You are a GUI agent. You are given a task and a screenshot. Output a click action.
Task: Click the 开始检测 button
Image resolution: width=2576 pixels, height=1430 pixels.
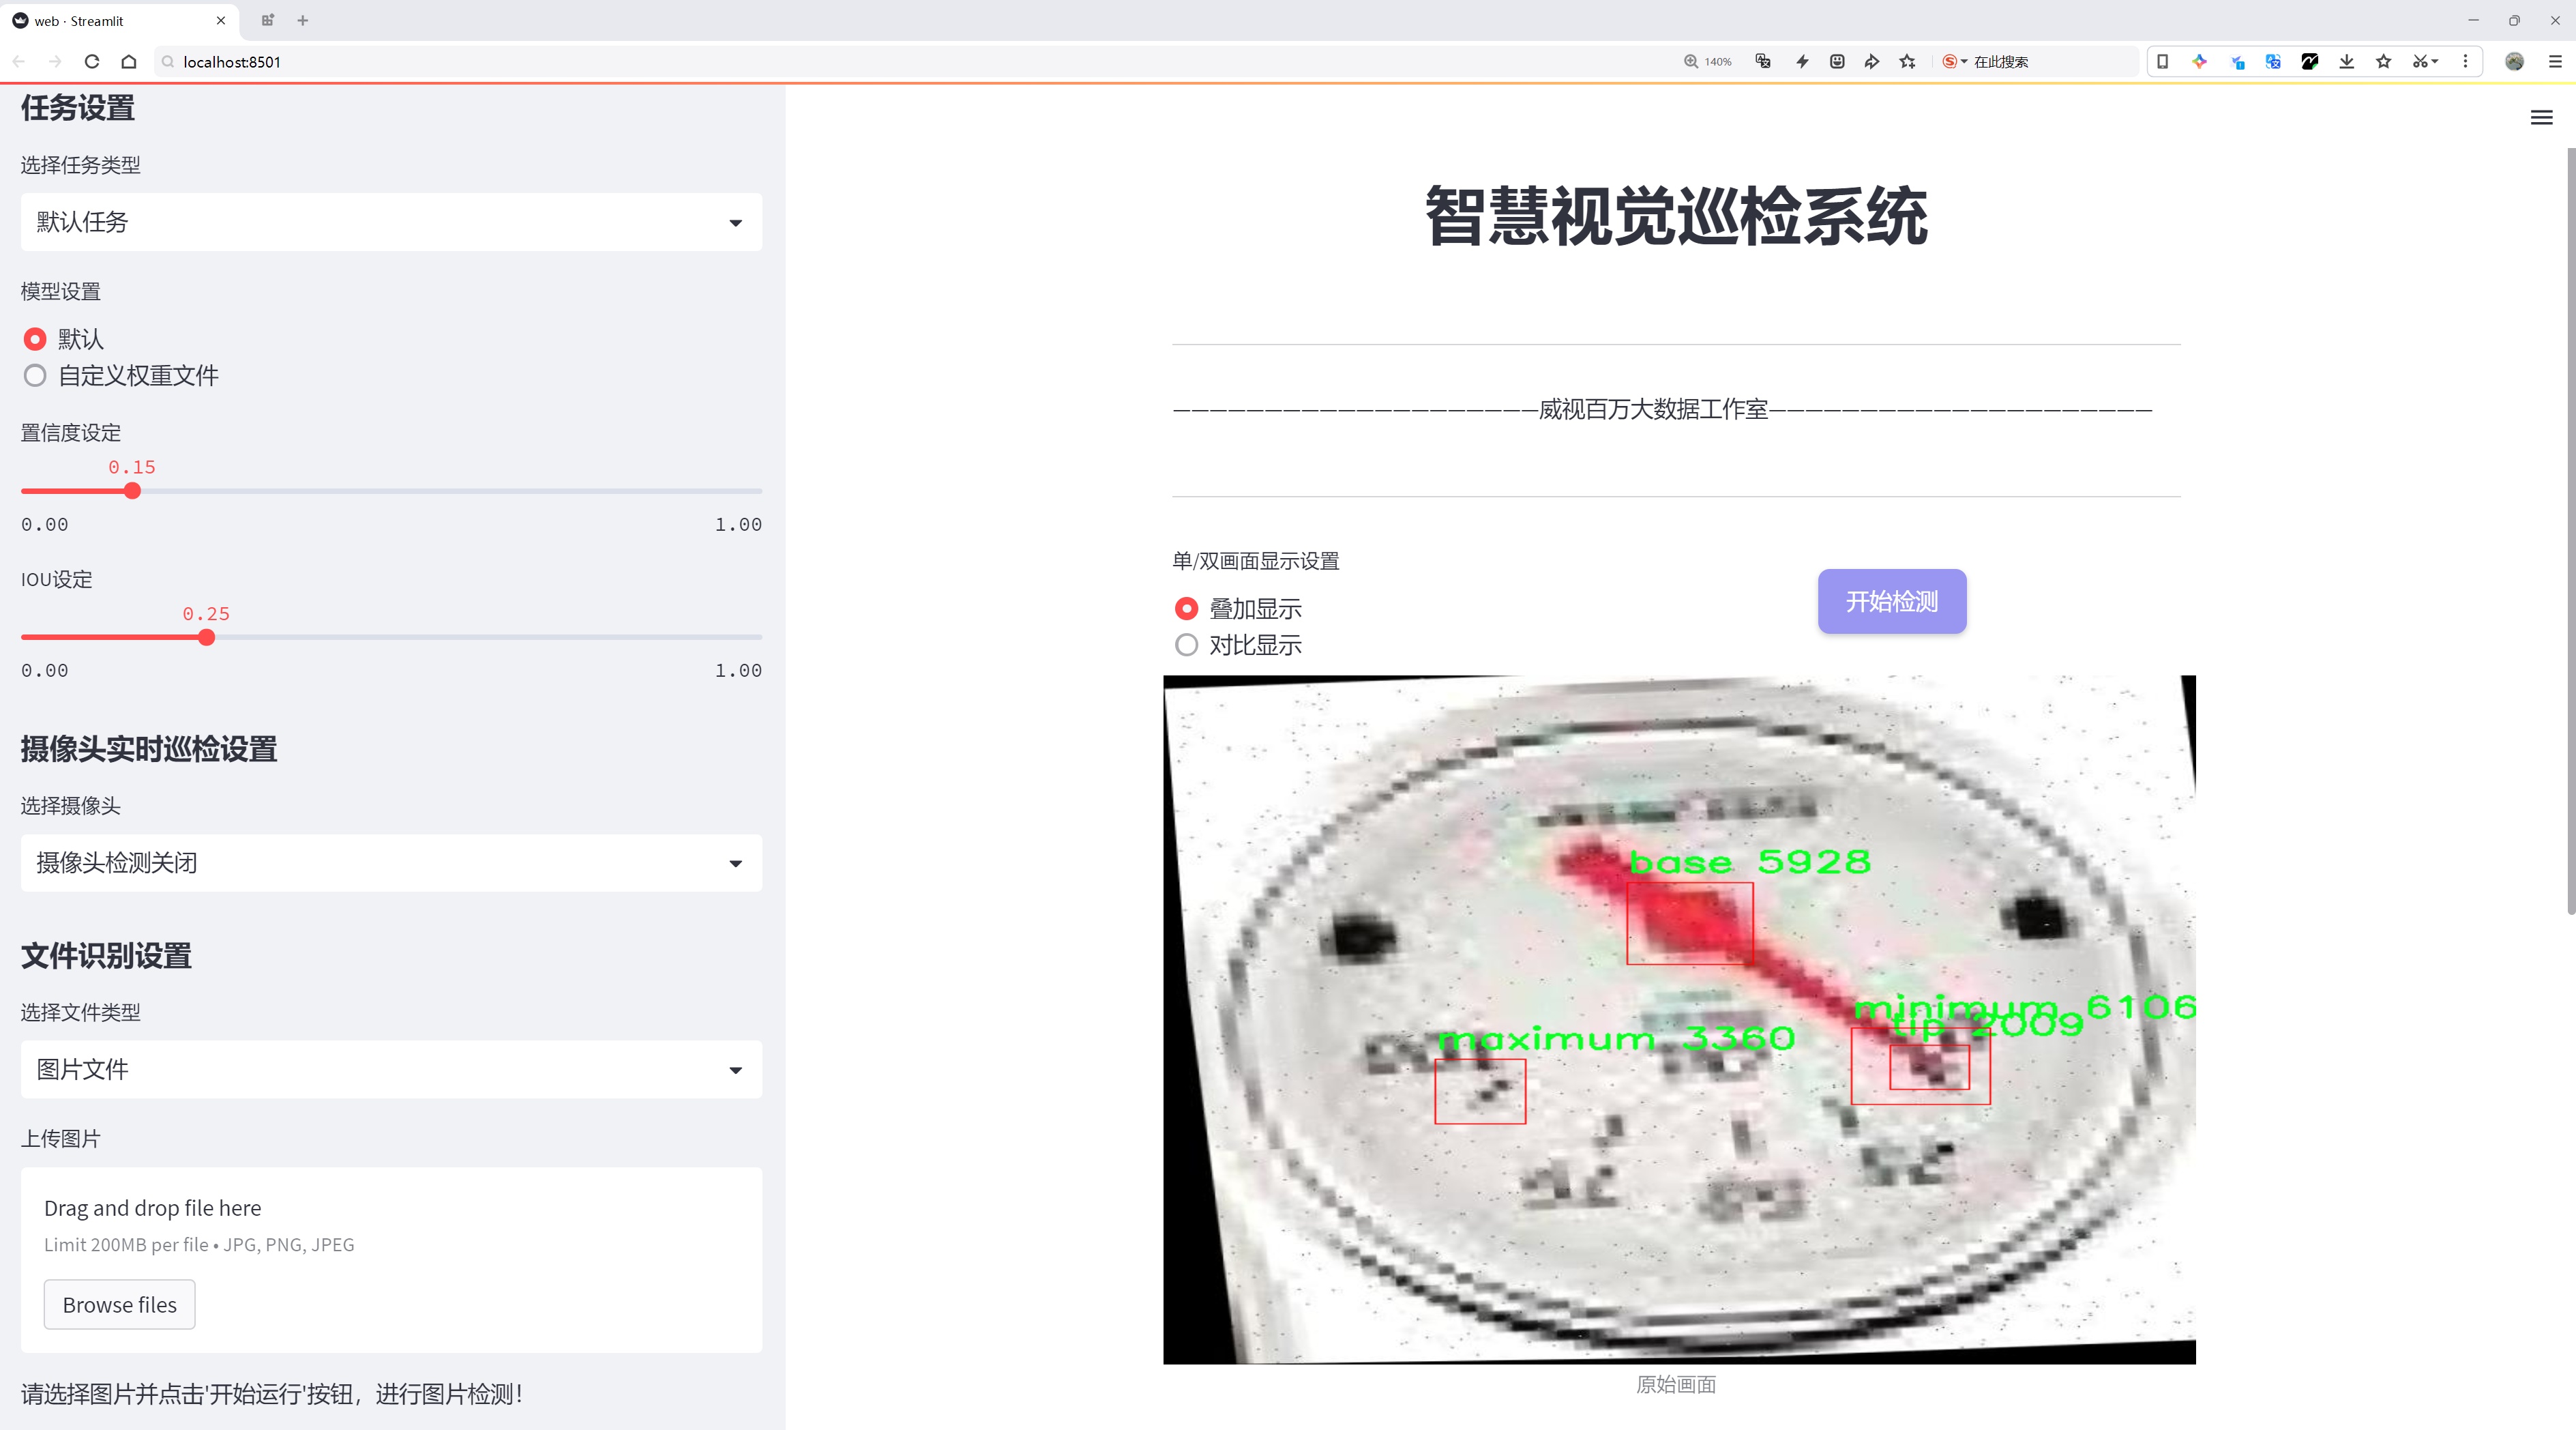coord(1891,601)
